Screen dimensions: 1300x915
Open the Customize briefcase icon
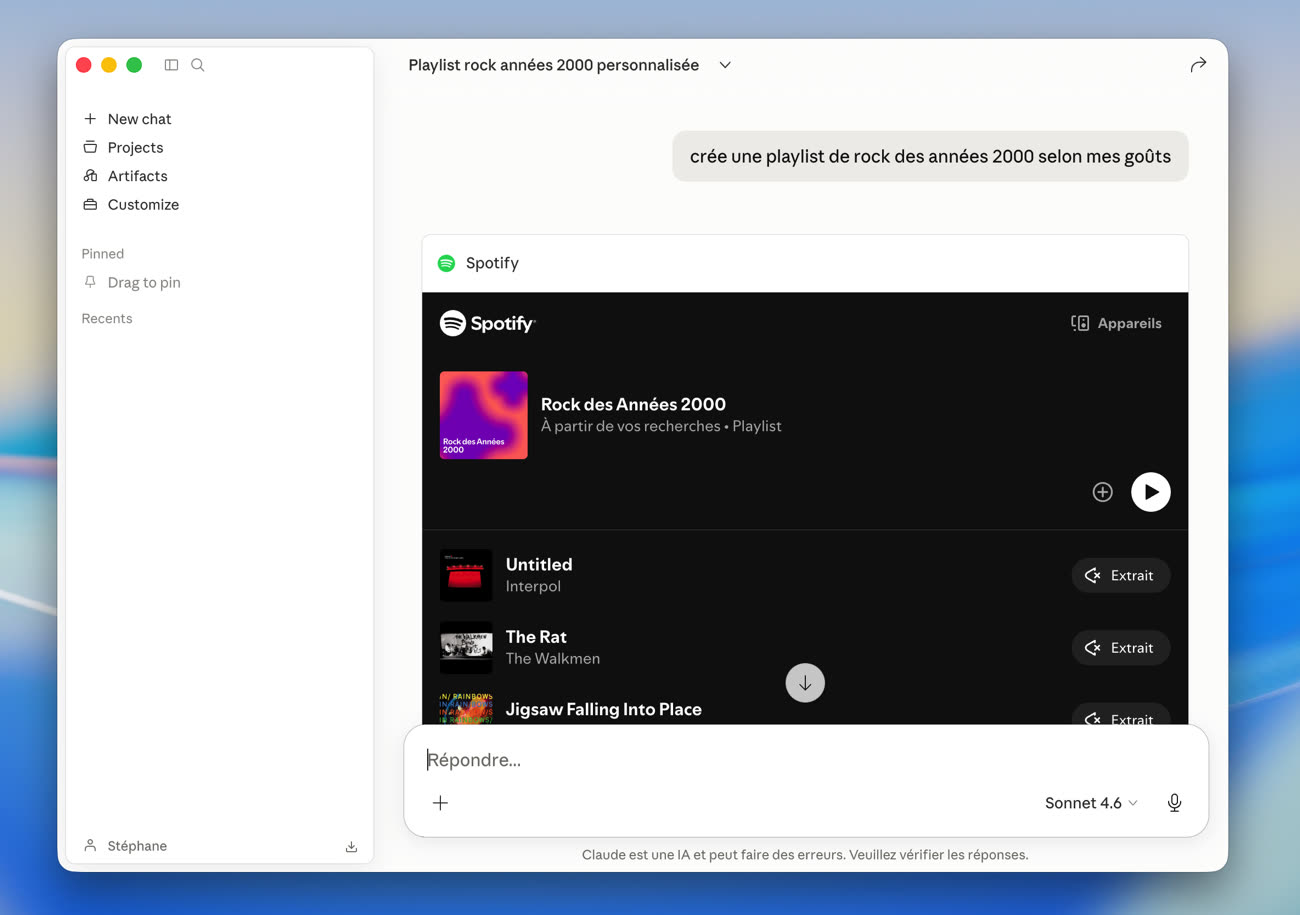coord(90,204)
